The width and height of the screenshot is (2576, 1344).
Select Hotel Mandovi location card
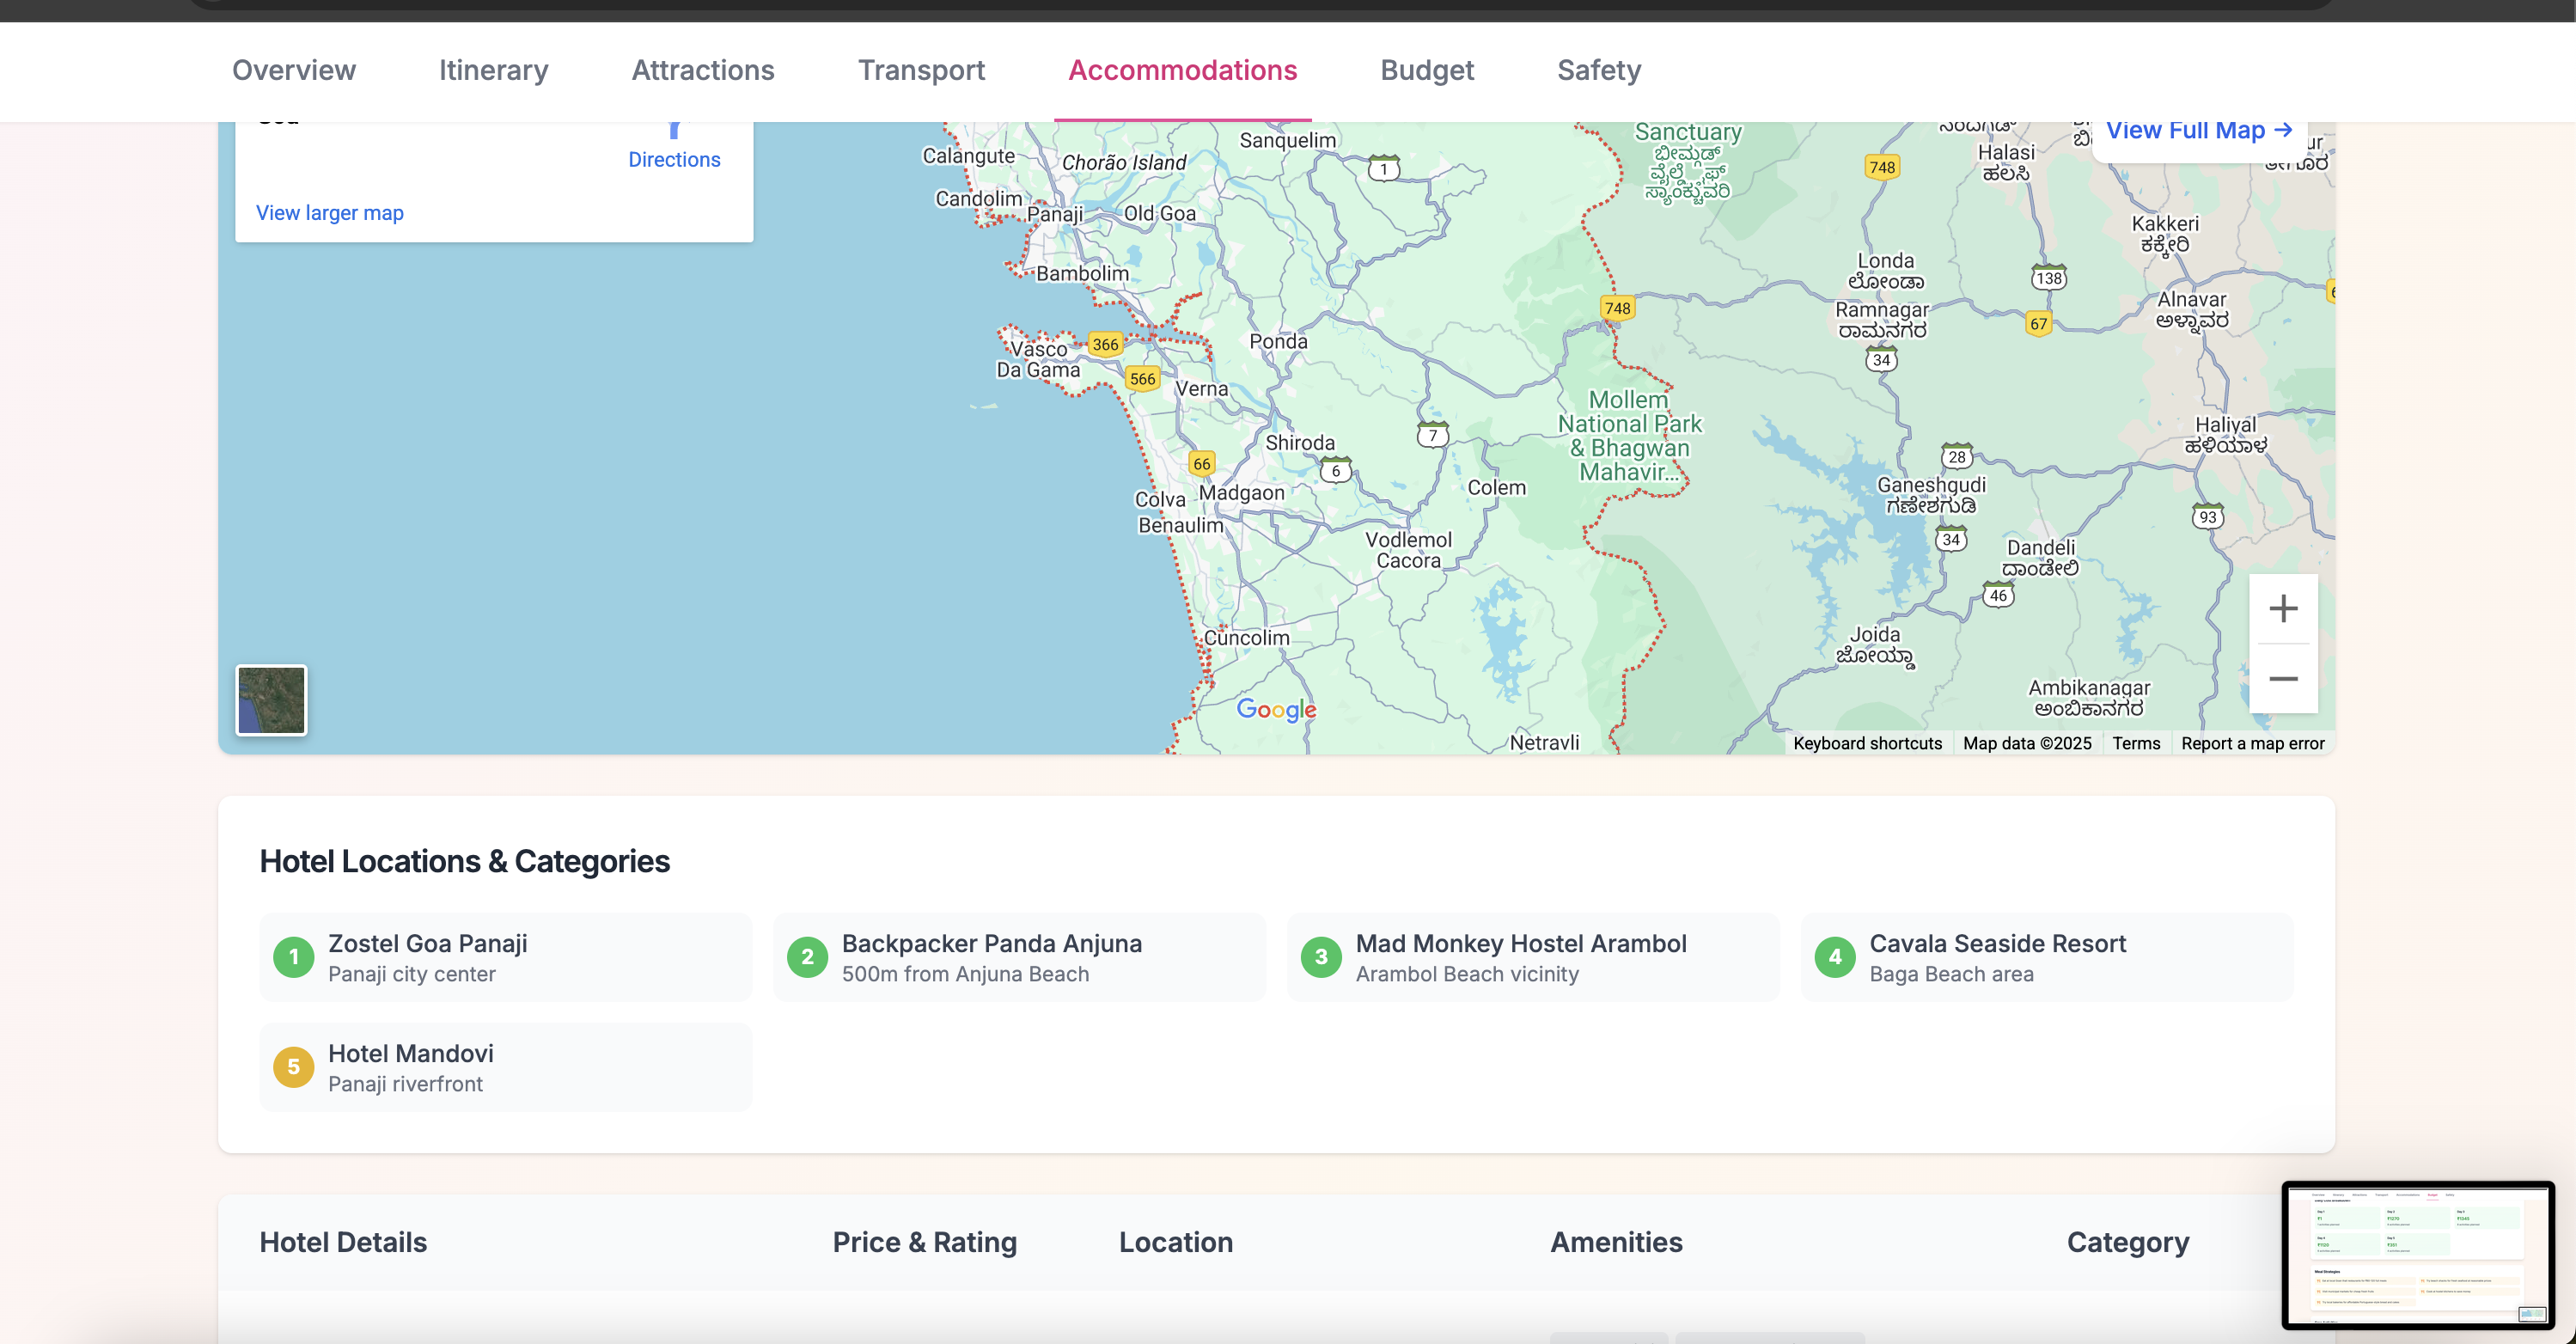point(505,1067)
